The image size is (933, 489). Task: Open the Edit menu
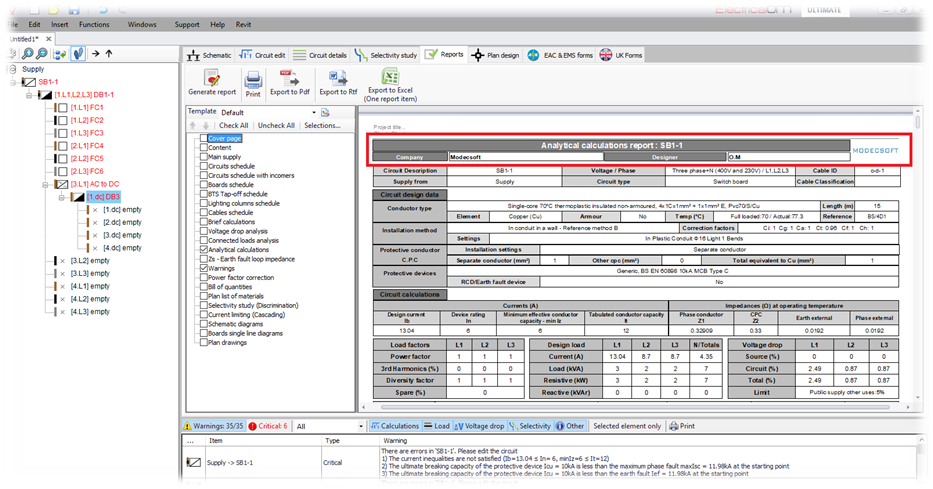(x=35, y=24)
